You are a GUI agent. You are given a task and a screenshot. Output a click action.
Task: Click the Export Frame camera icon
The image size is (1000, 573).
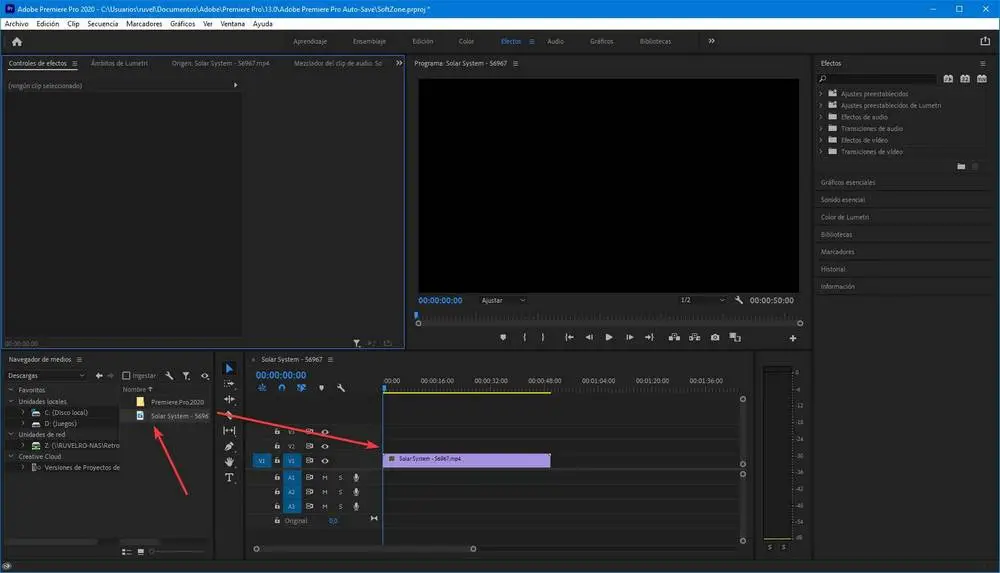tap(715, 338)
